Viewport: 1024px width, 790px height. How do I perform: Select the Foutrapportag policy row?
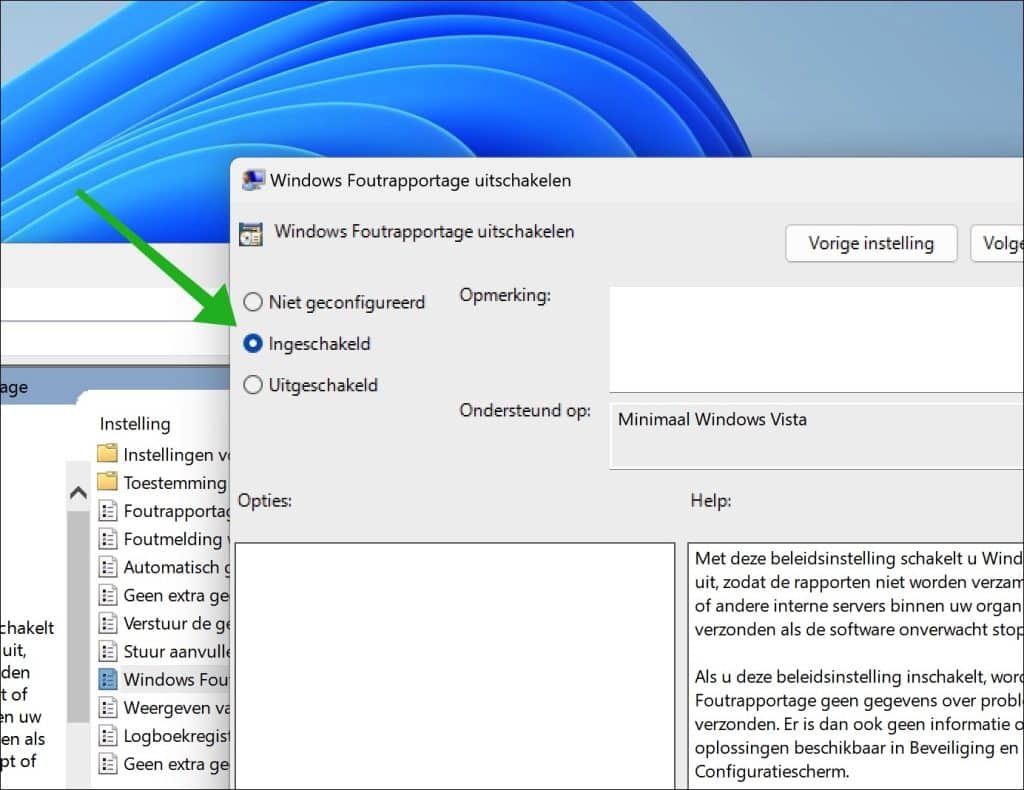click(x=163, y=511)
